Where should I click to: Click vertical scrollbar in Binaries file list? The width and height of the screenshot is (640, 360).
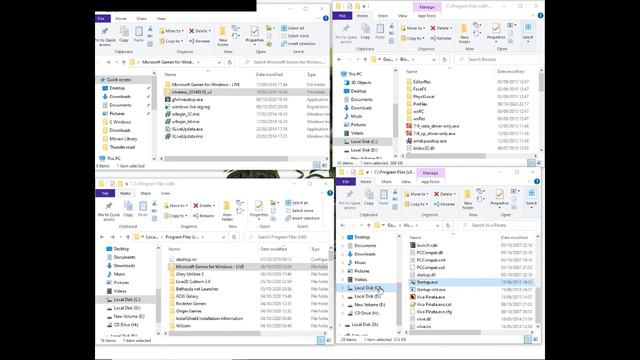pos(541,83)
